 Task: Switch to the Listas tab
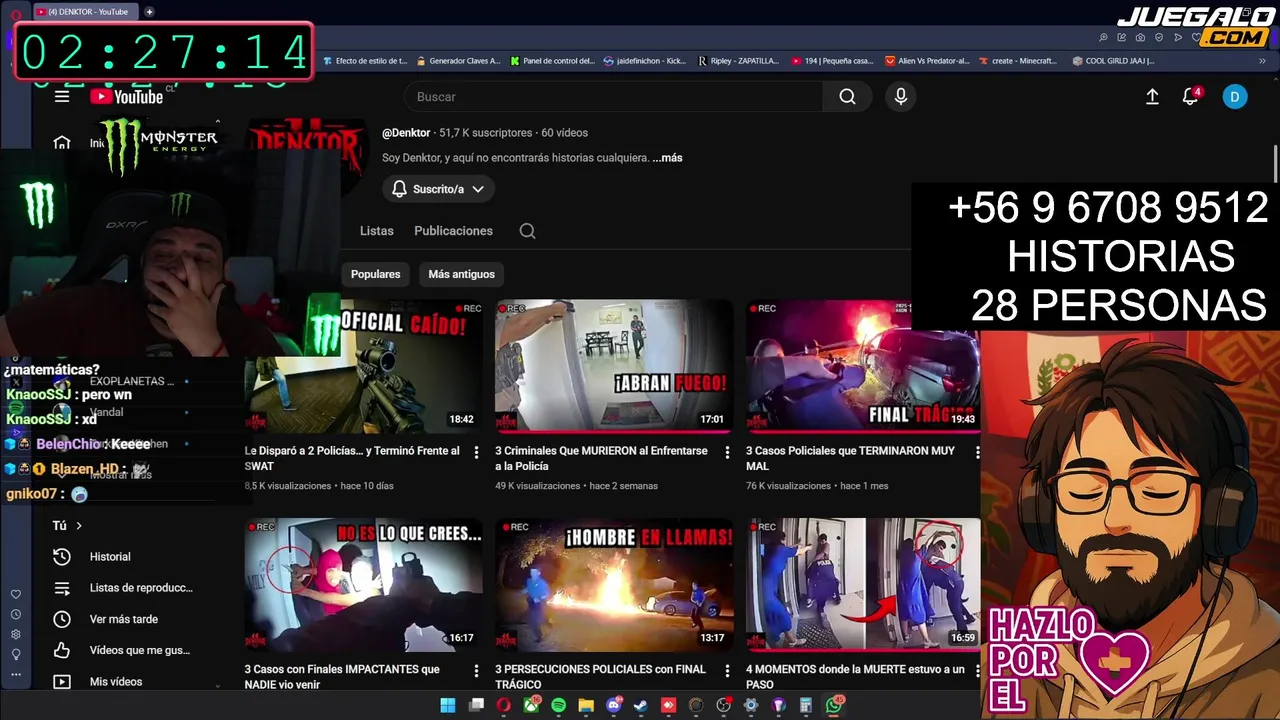pyautogui.click(x=376, y=231)
